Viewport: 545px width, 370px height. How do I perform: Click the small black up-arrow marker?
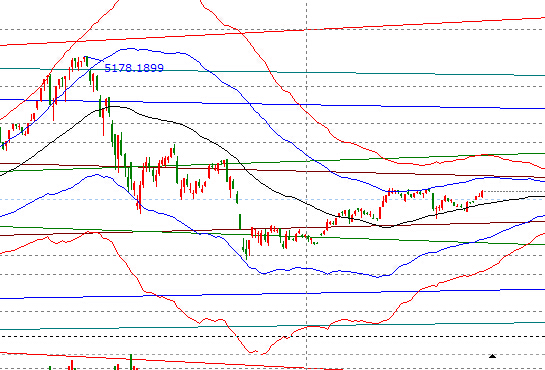click(492, 356)
